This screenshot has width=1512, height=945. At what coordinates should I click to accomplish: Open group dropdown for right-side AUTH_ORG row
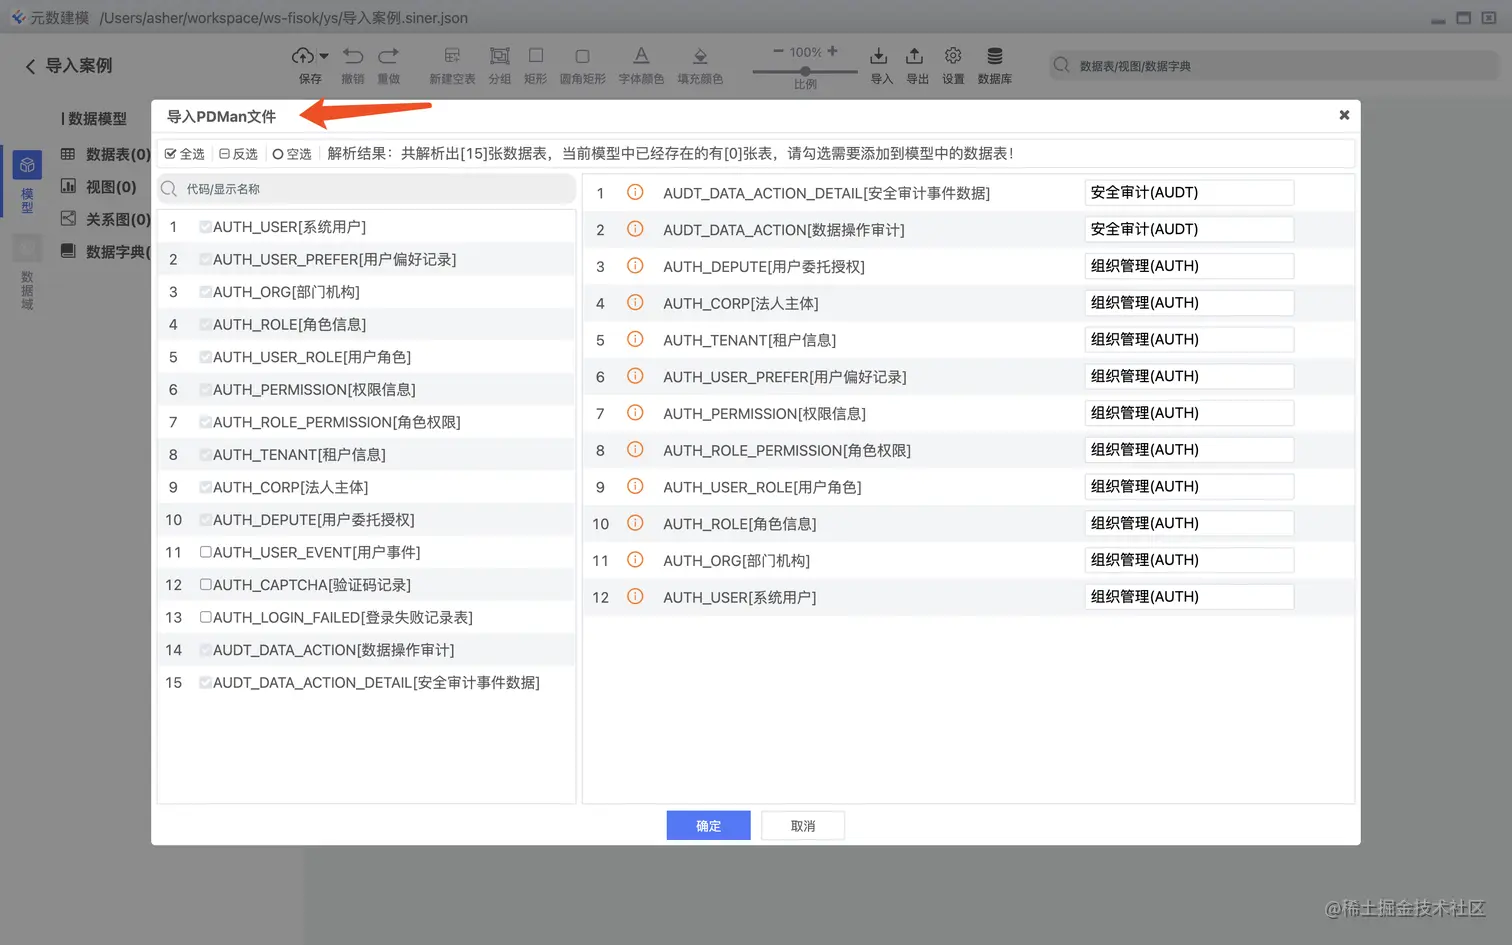(1189, 560)
